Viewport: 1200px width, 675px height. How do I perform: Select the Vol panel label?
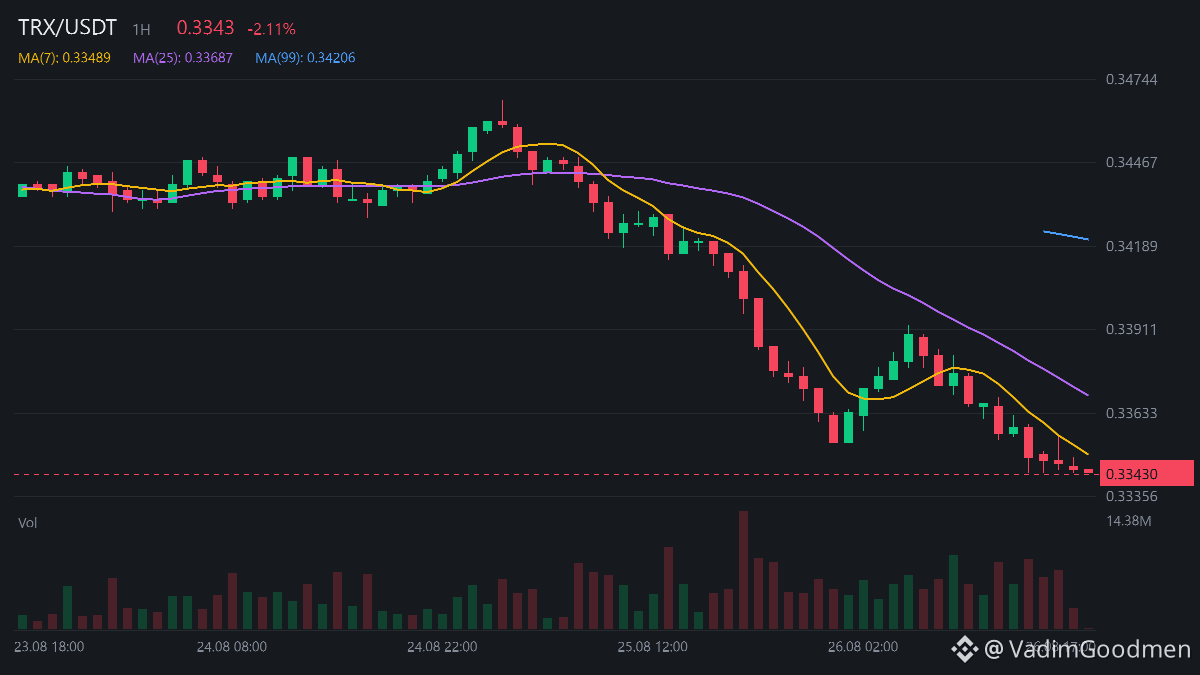(x=27, y=523)
